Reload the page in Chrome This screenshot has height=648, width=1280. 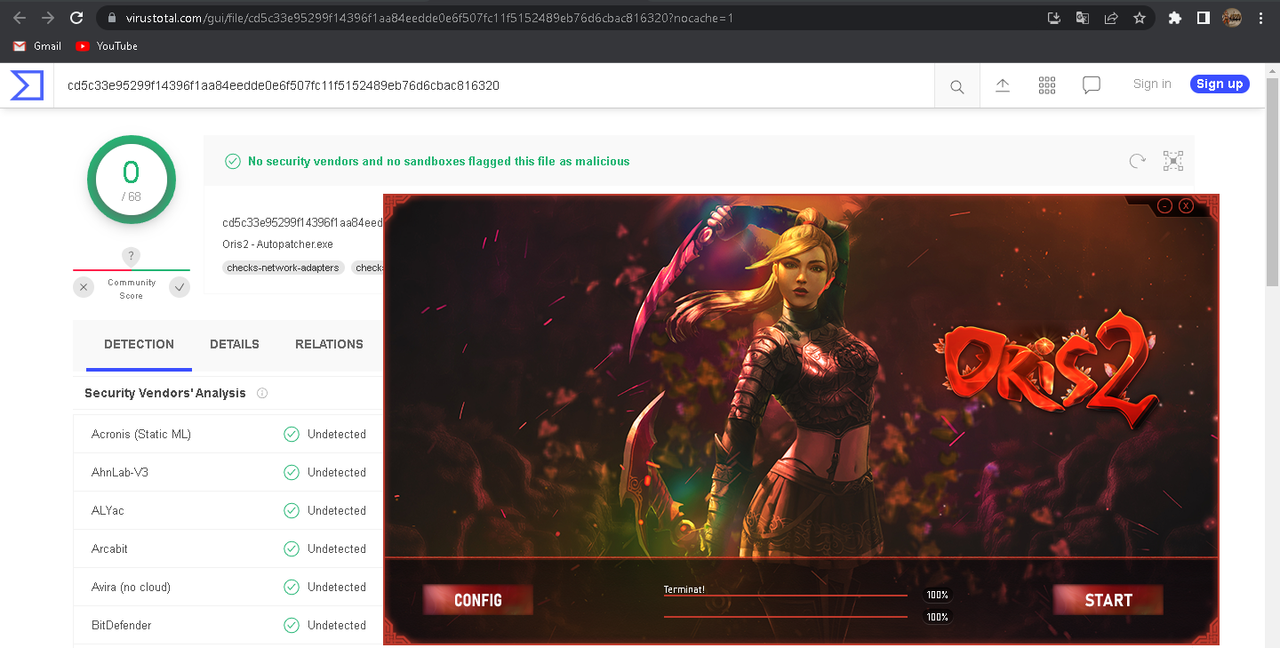coord(77,18)
